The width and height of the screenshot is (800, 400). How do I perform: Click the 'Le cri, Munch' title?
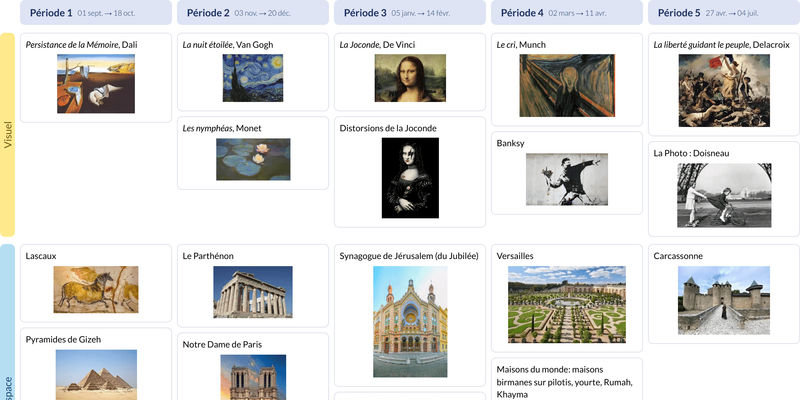(521, 44)
